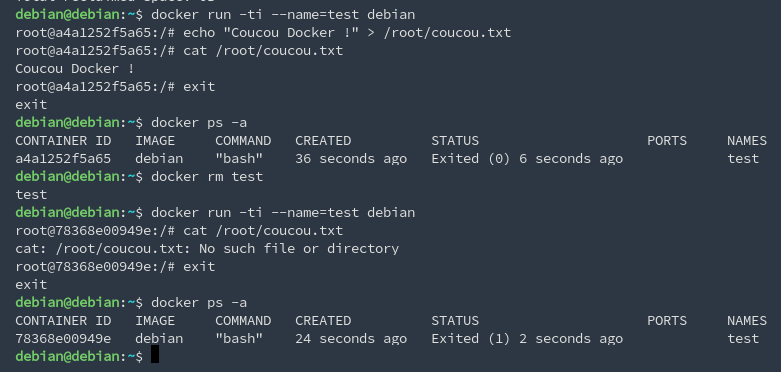Click the 'Exited (0) 6 seconds ago' status
Viewport: 781px width, 372px height.
(527, 159)
